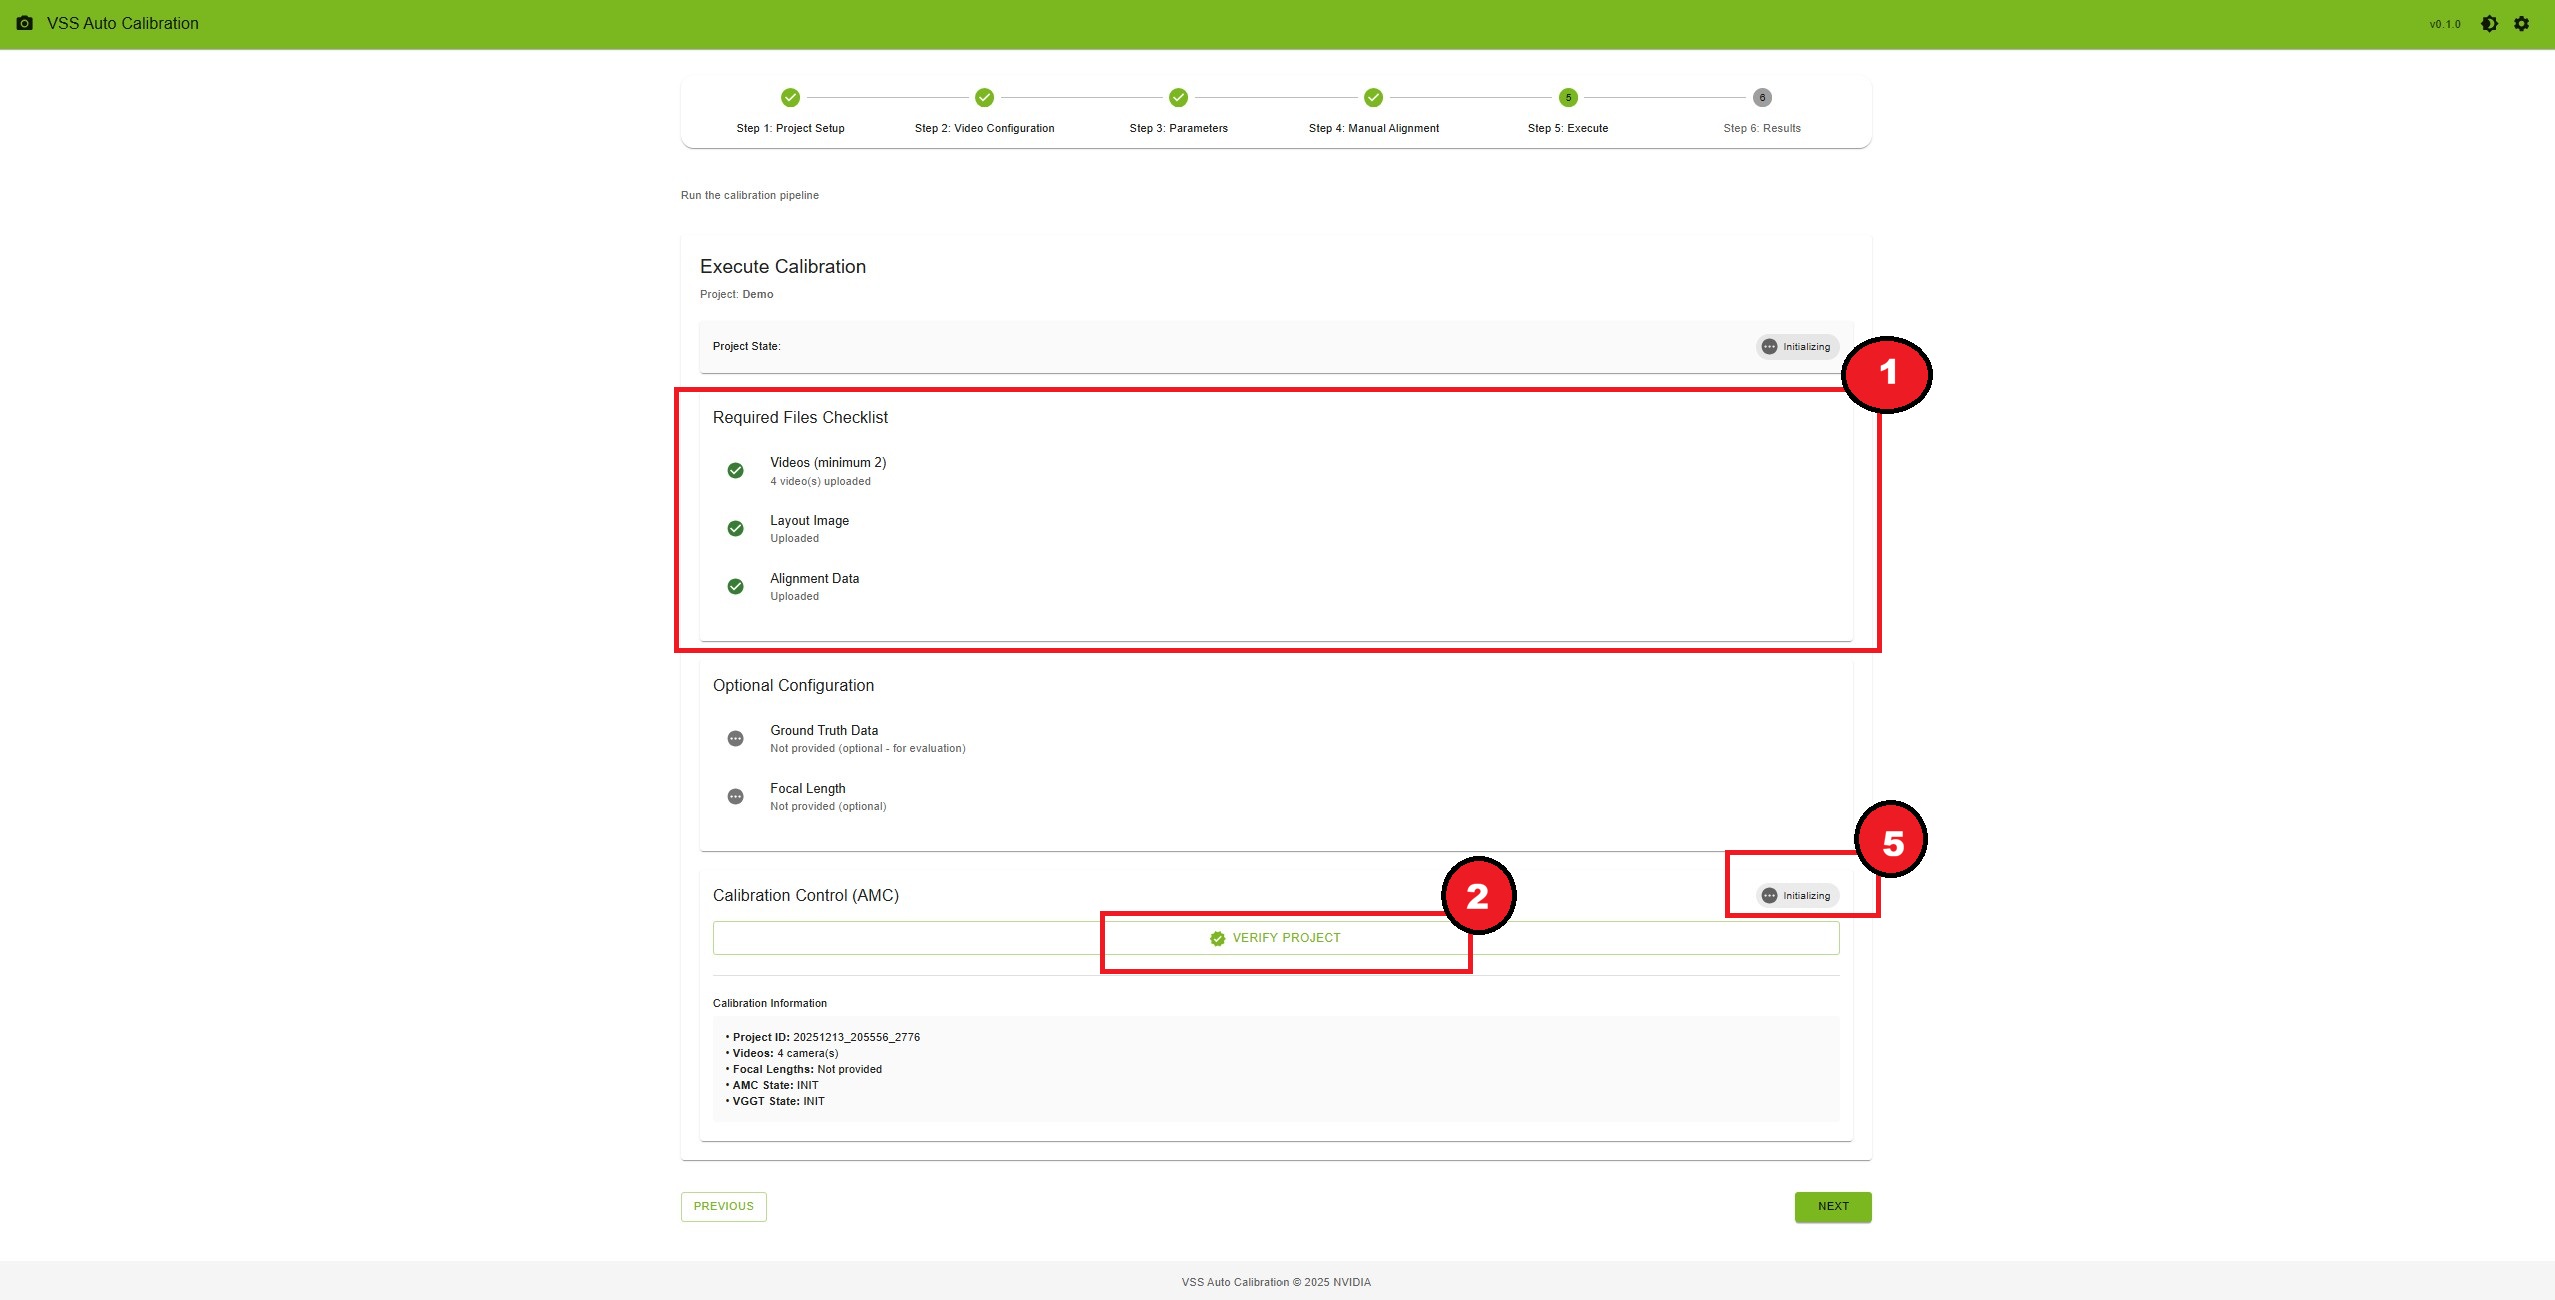Click the Videos checklist checkmark icon
The image size is (2555, 1300).
coord(737,470)
